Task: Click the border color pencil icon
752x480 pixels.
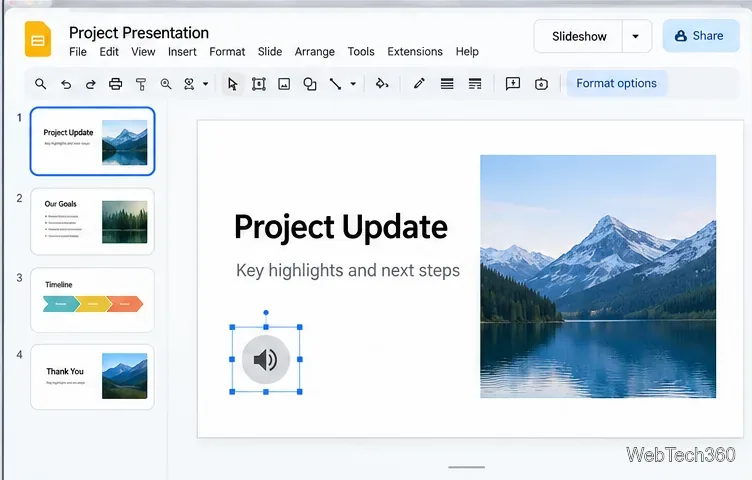Action: (419, 83)
